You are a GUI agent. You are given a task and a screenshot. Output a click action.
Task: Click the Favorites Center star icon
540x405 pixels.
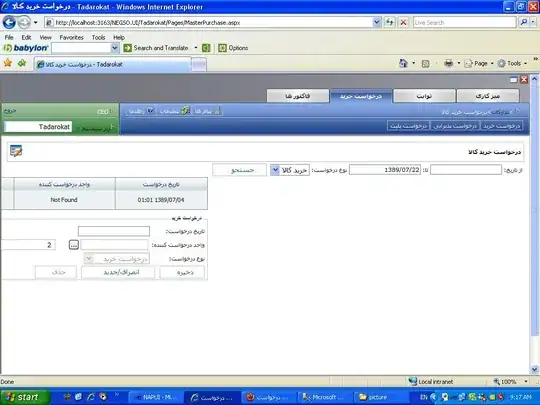point(8,63)
